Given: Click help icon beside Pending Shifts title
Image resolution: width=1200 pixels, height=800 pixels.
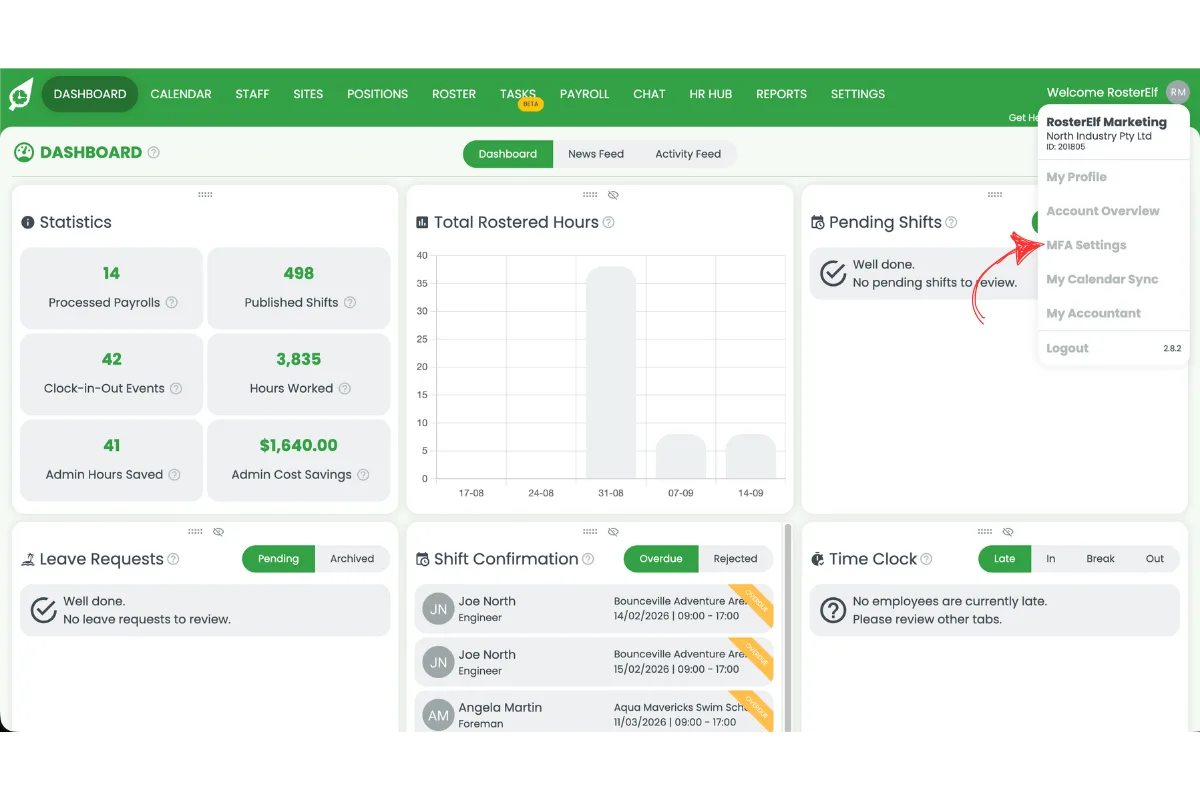Looking at the screenshot, I should [952, 222].
